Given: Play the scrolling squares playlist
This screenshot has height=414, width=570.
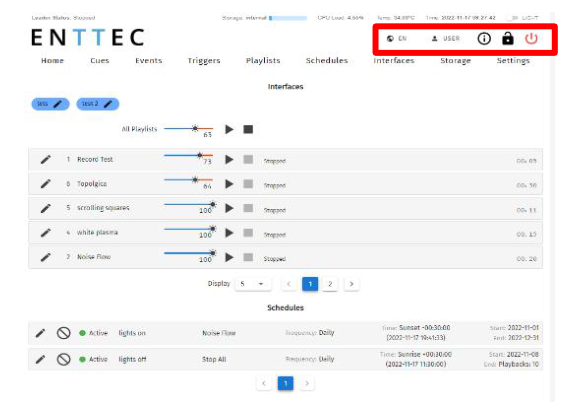Looking at the screenshot, I should pyautogui.click(x=229, y=208).
